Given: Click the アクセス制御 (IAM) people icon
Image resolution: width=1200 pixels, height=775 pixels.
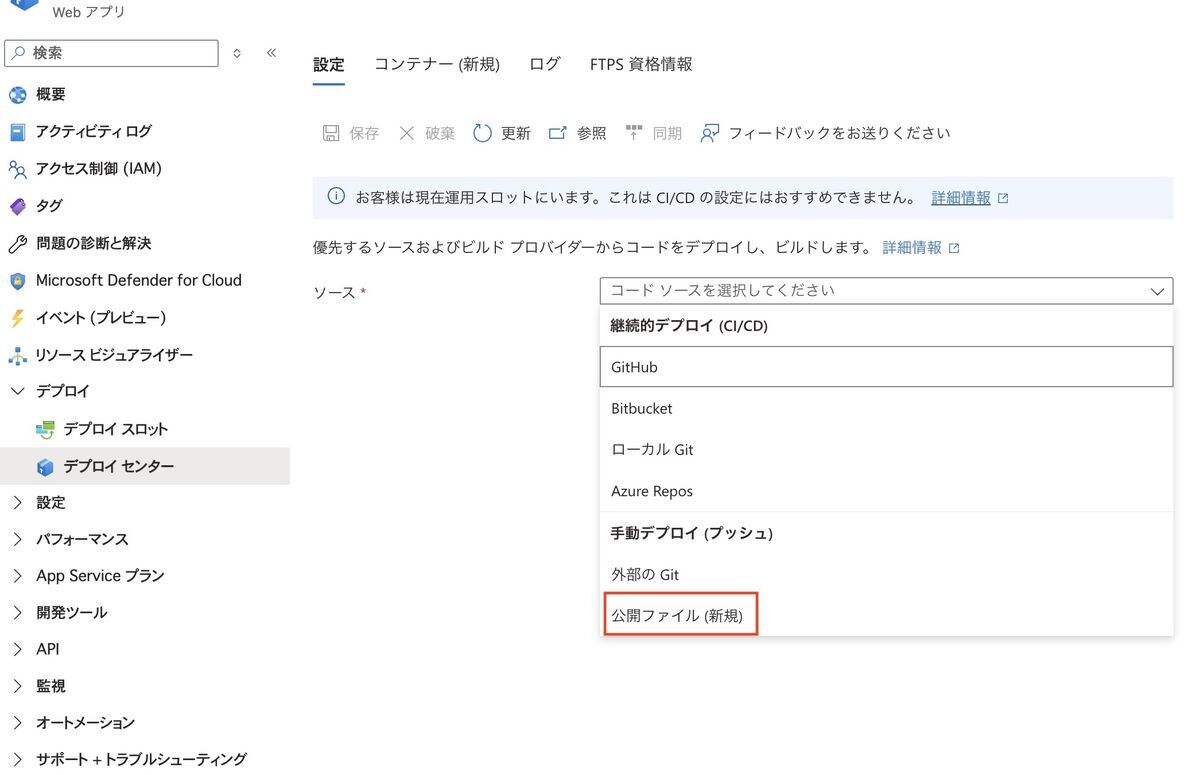Looking at the screenshot, I should (17, 169).
